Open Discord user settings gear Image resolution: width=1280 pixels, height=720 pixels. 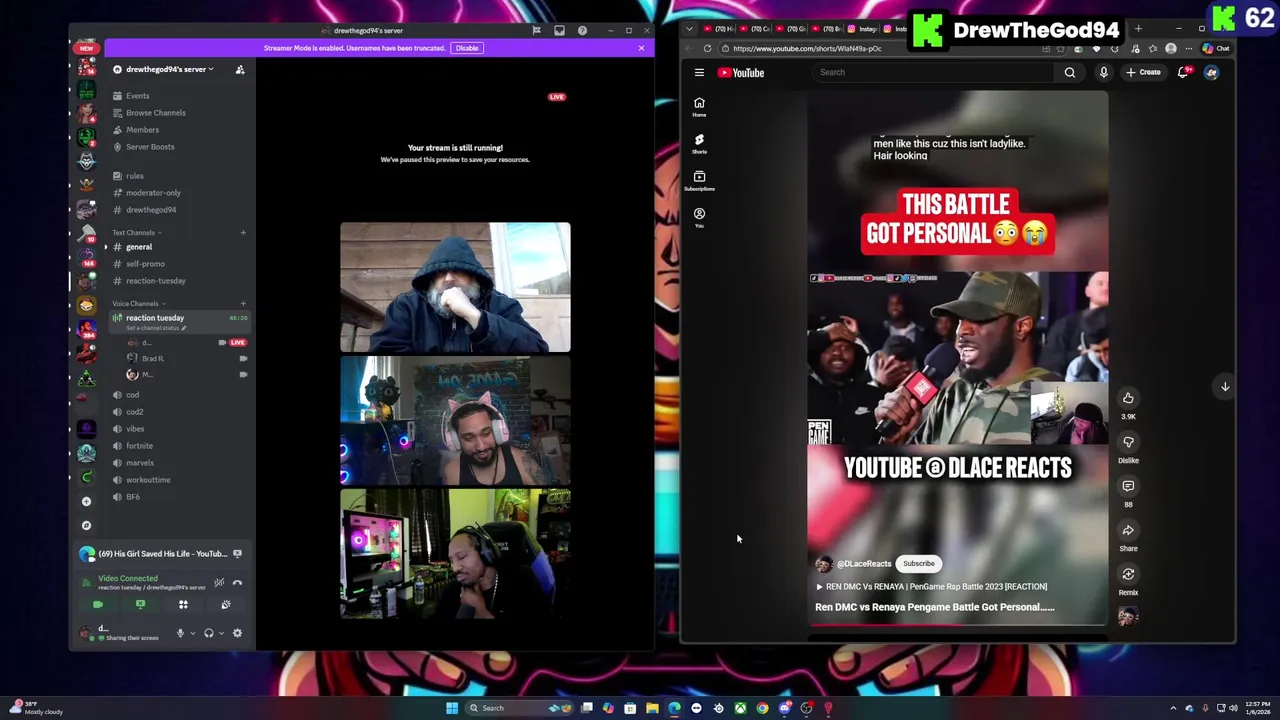[237, 633]
